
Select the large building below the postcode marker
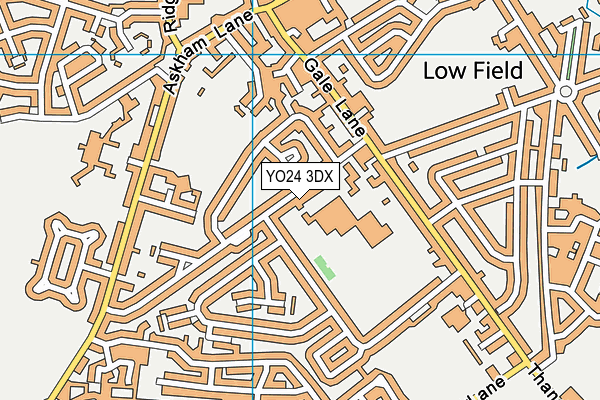347,222
